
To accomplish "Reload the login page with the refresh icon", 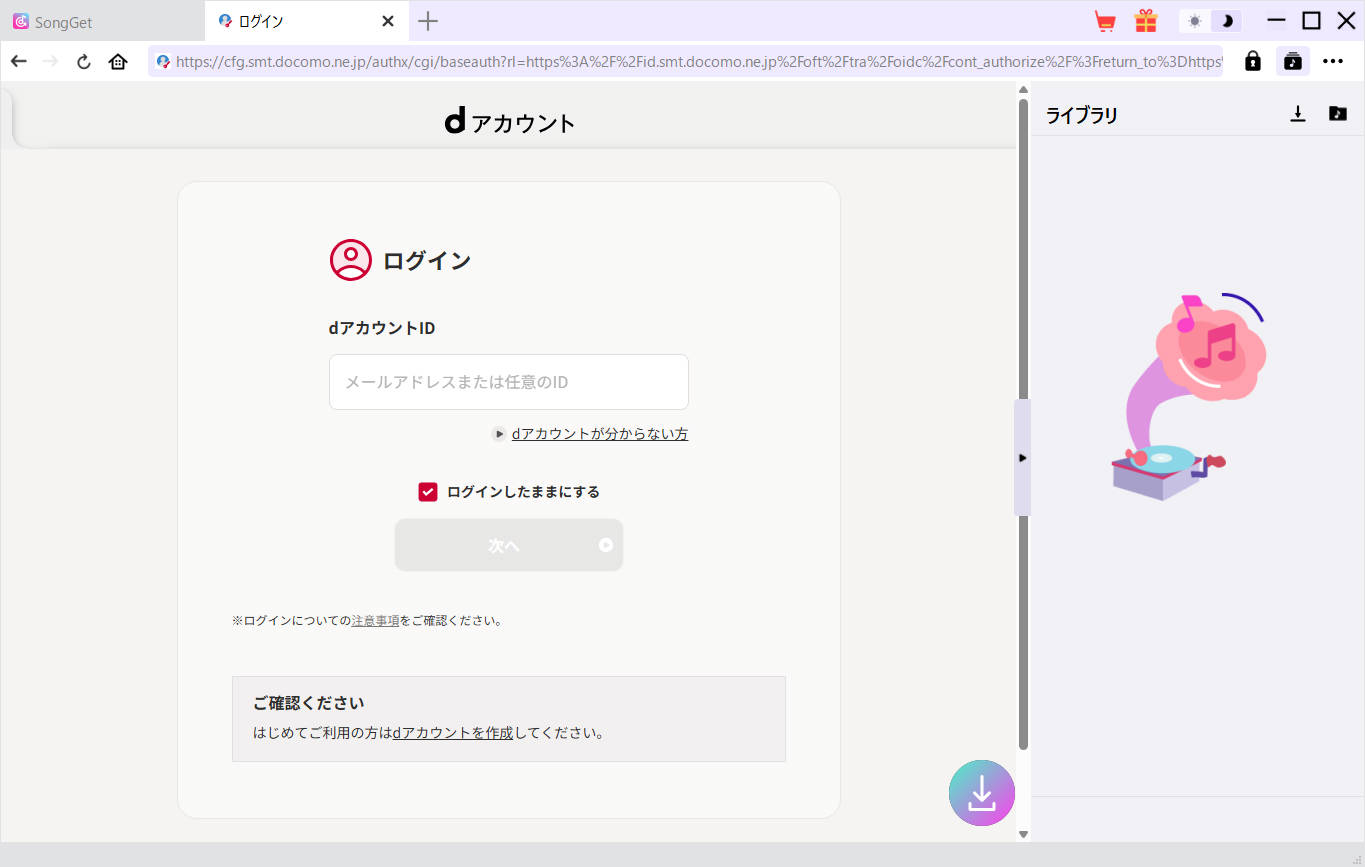I will pos(83,61).
